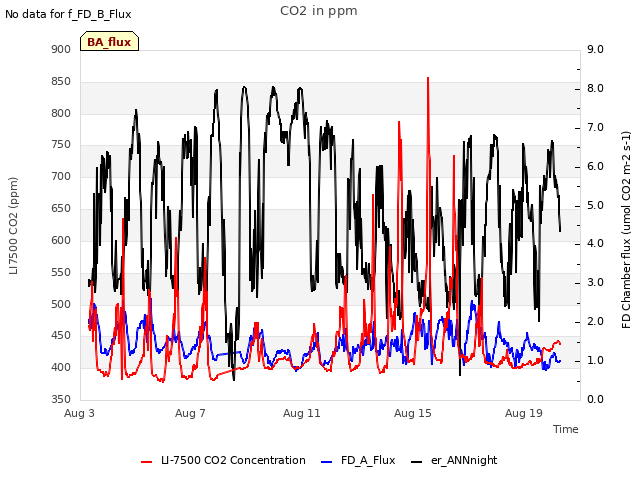Click the tallest red CO2 spike near Aug 15

click(x=428, y=78)
